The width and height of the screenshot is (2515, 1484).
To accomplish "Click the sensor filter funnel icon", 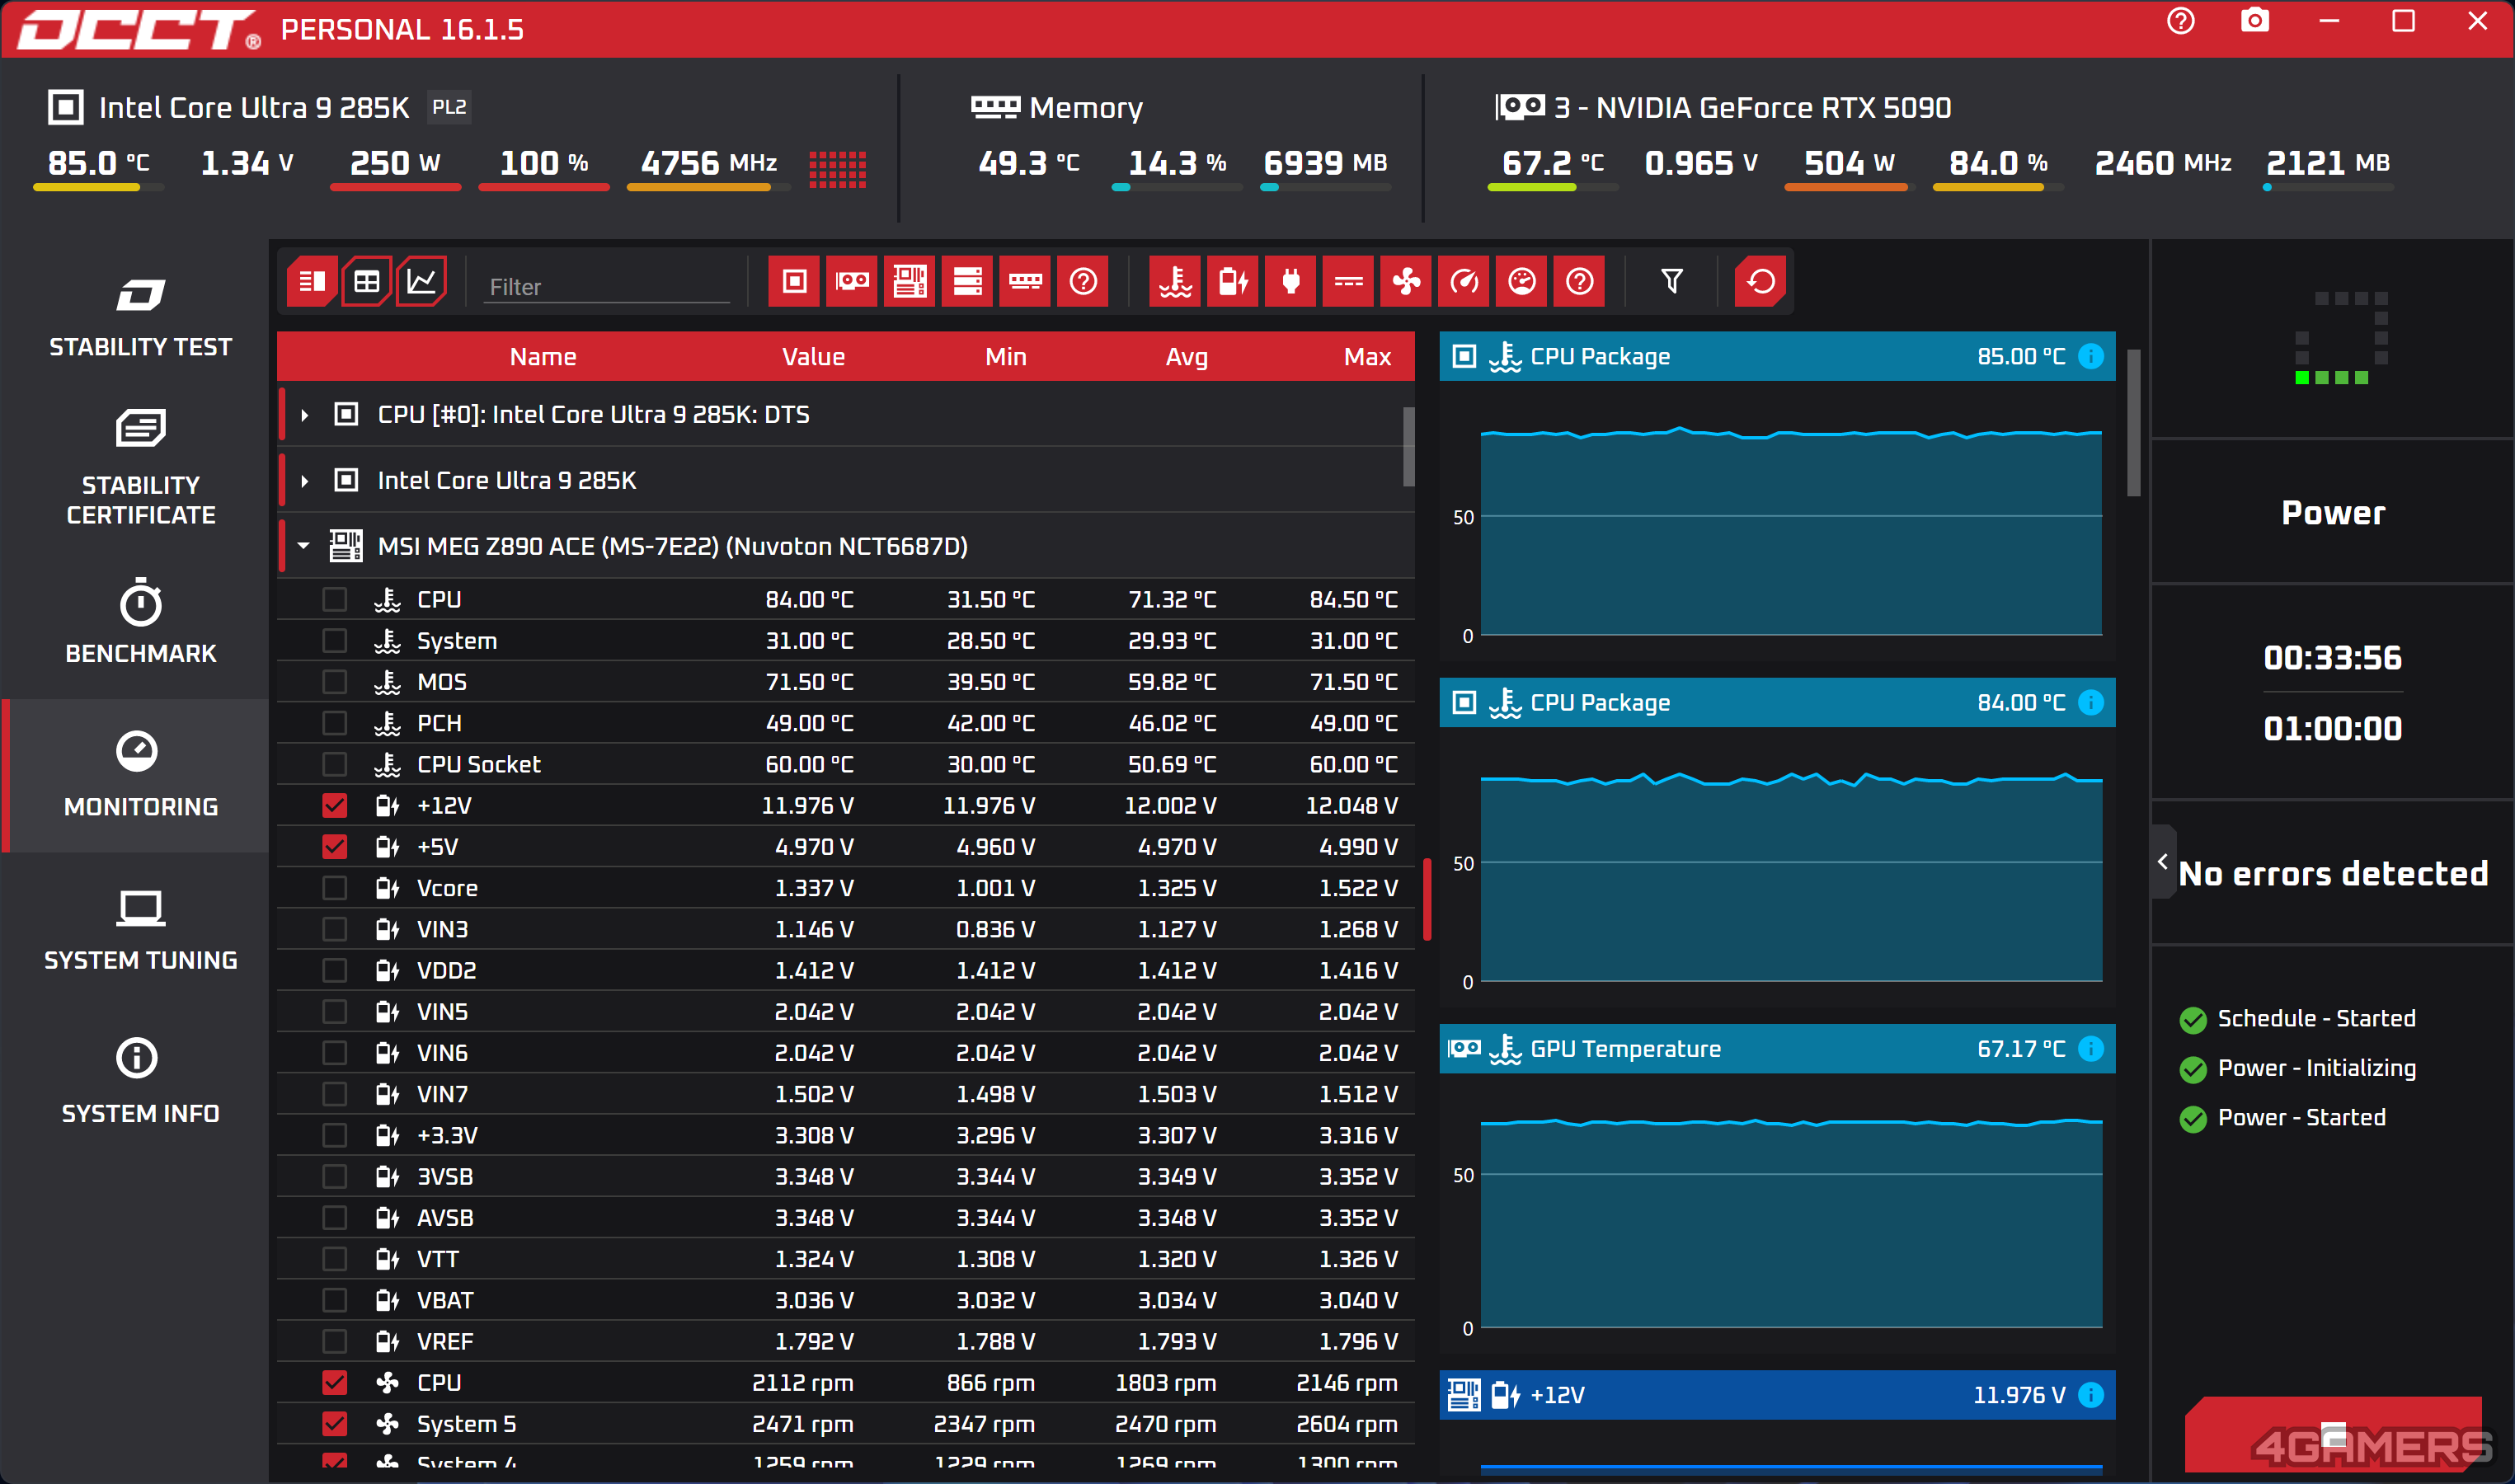I will click(1672, 281).
